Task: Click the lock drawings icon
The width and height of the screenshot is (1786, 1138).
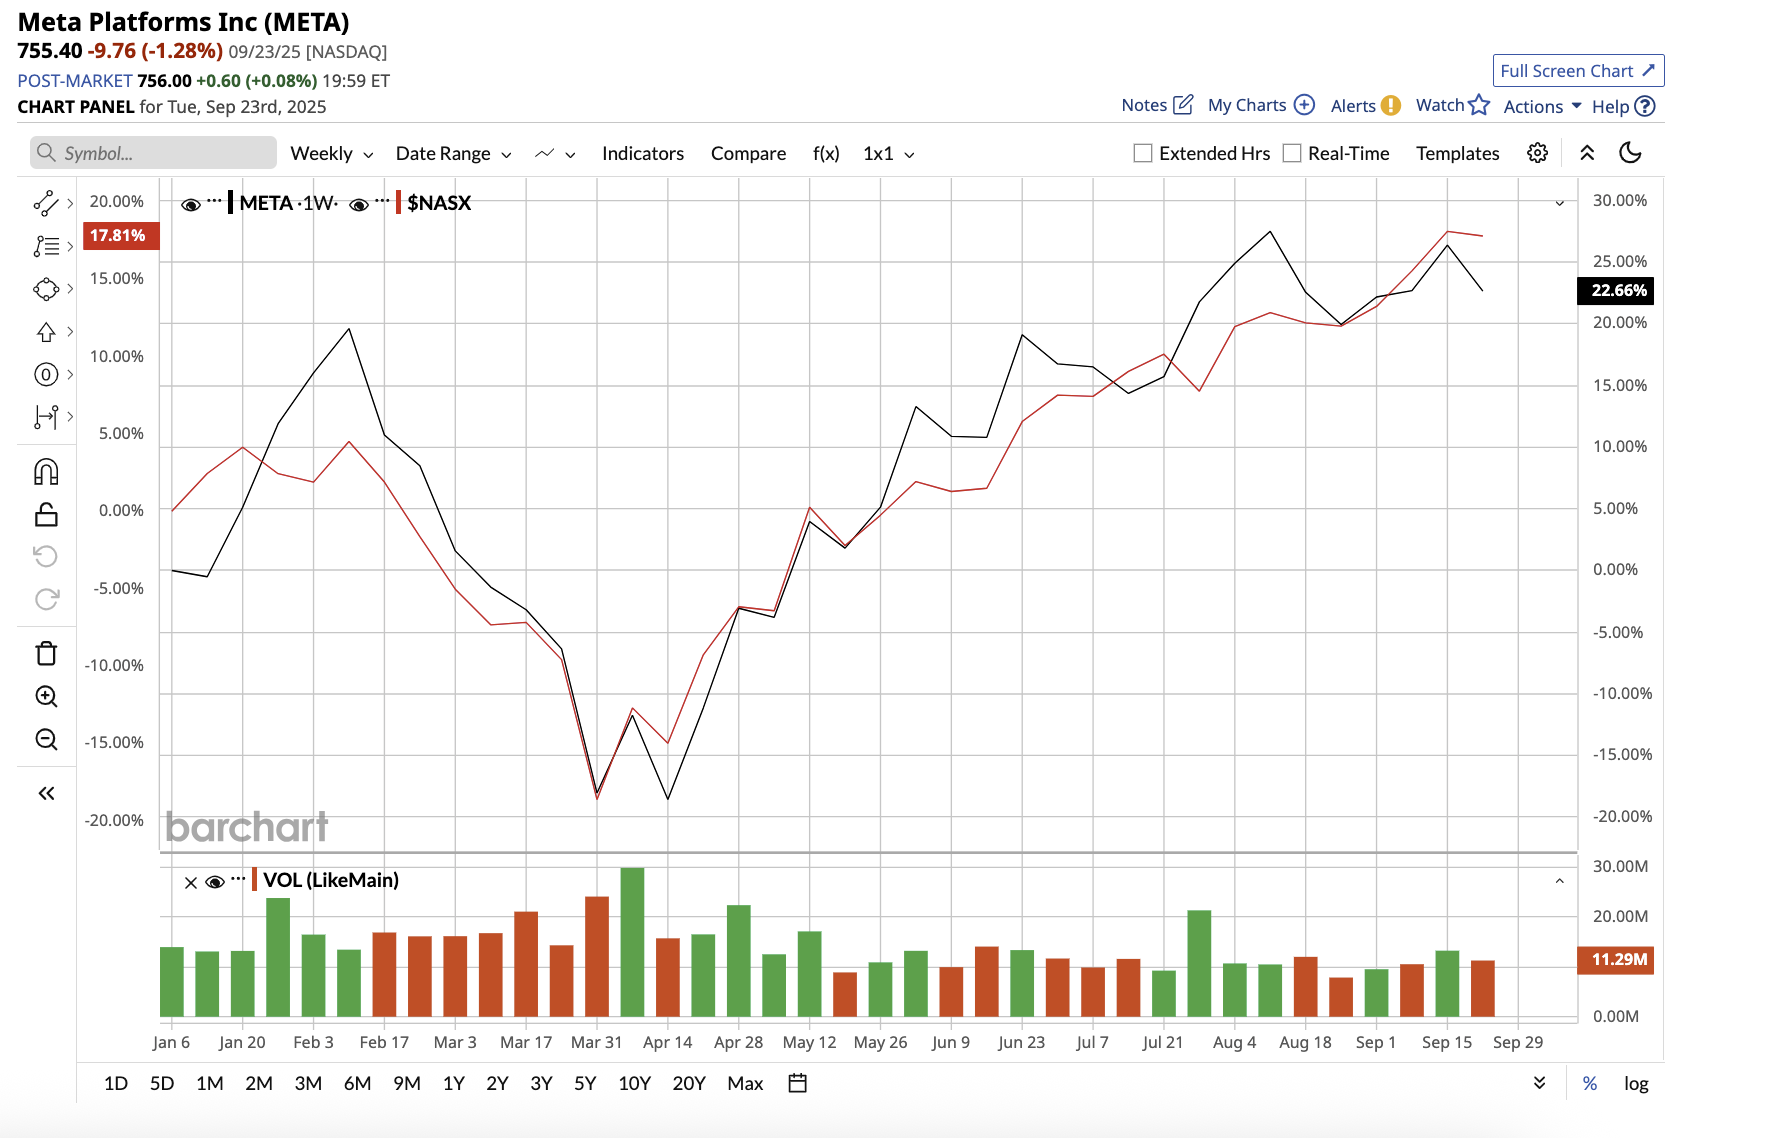Action: tap(46, 514)
